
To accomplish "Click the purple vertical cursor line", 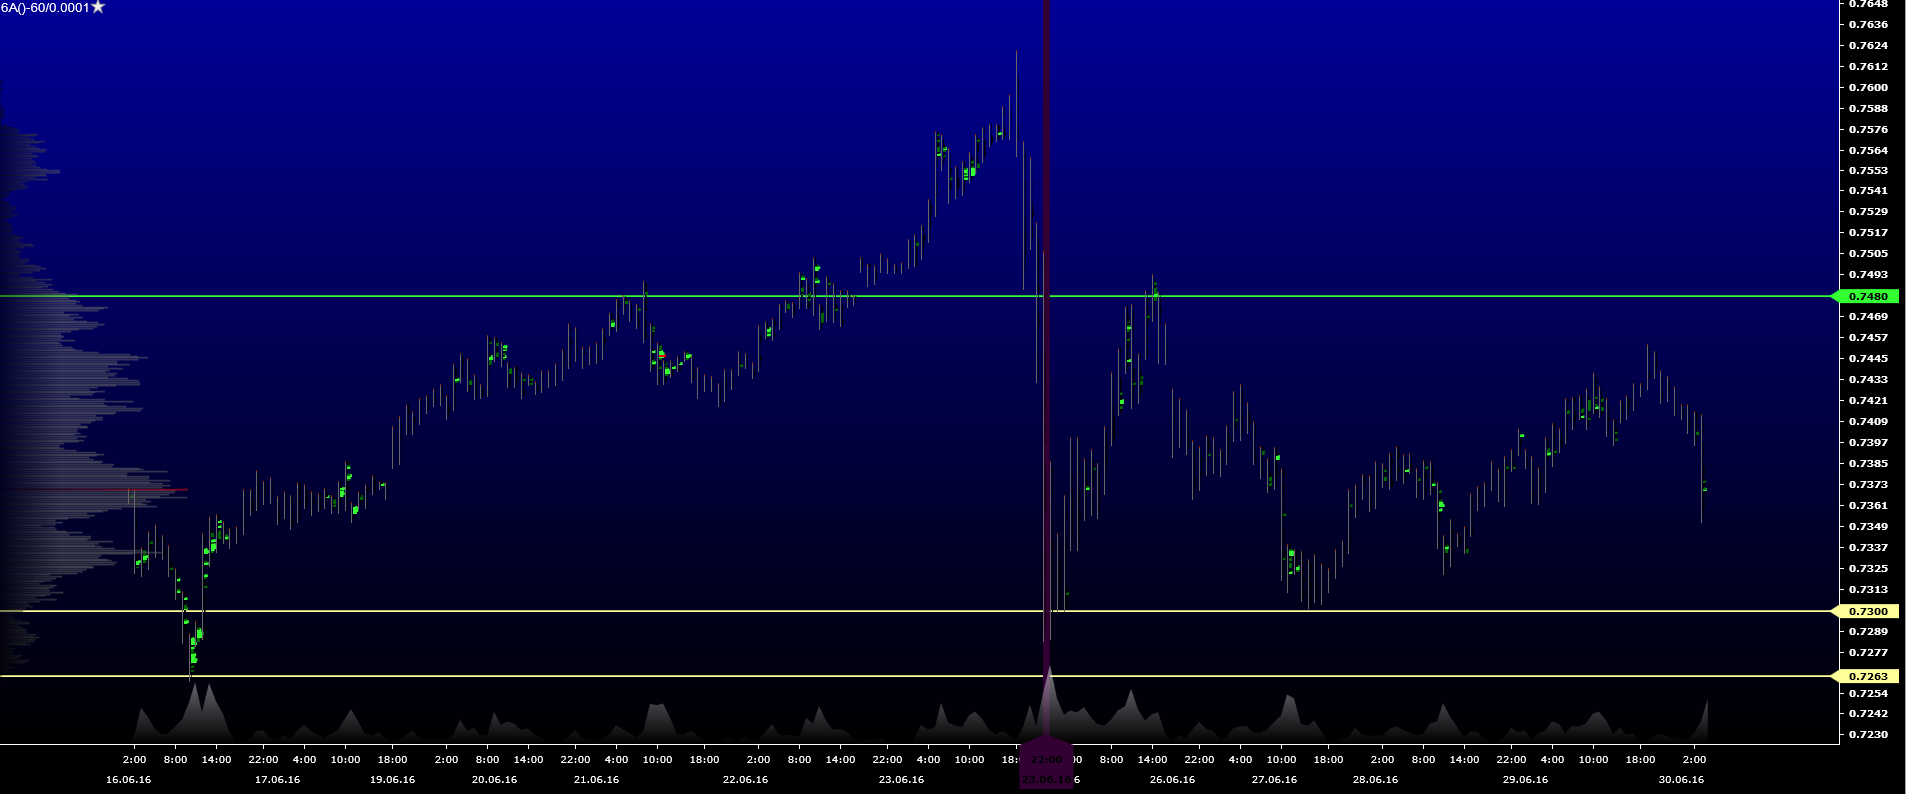I will [1046, 200].
